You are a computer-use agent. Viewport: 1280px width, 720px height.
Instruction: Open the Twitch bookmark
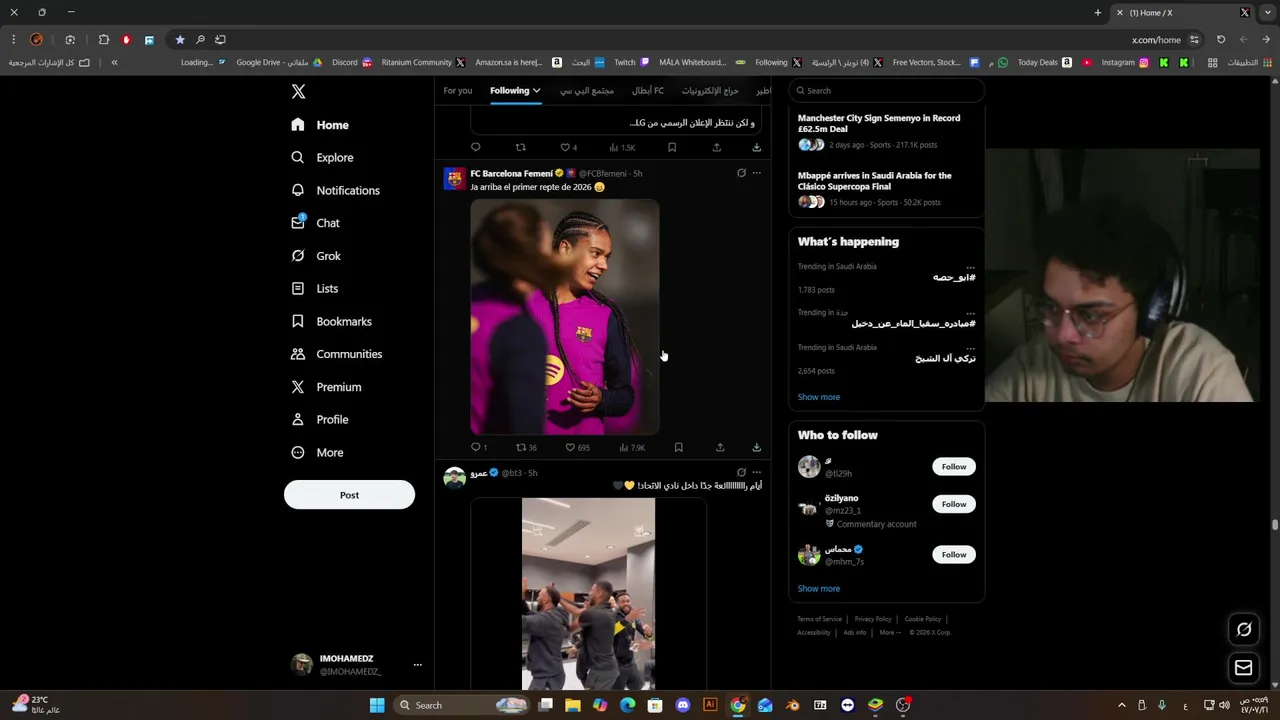tap(631, 62)
